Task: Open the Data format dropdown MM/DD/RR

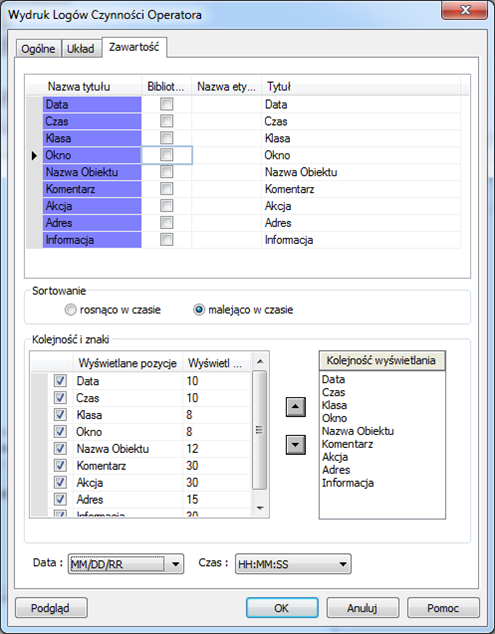Action: click(x=126, y=564)
